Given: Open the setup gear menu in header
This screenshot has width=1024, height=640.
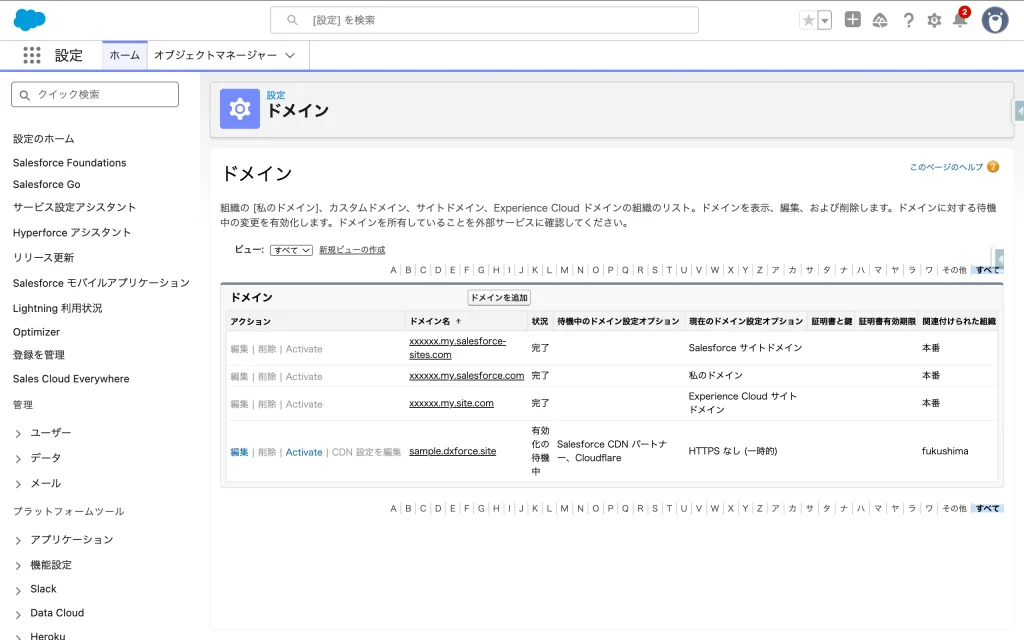Looking at the screenshot, I should click(934, 20).
